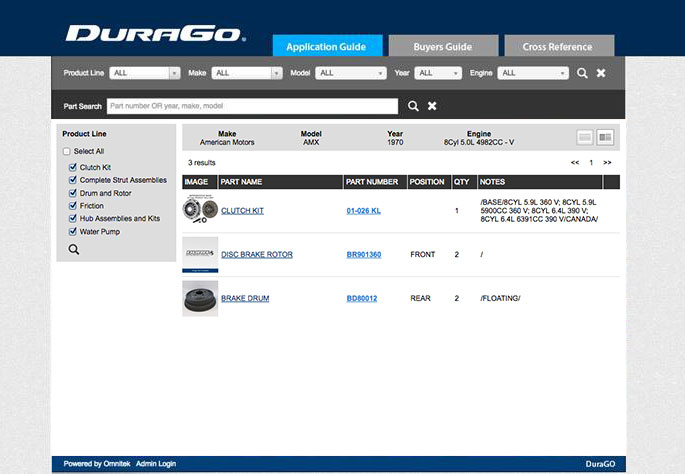The height and width of the screenshot is (474, 685).
Task: Click the disc brake rotor thumbnail
Action: click(200, 255)
